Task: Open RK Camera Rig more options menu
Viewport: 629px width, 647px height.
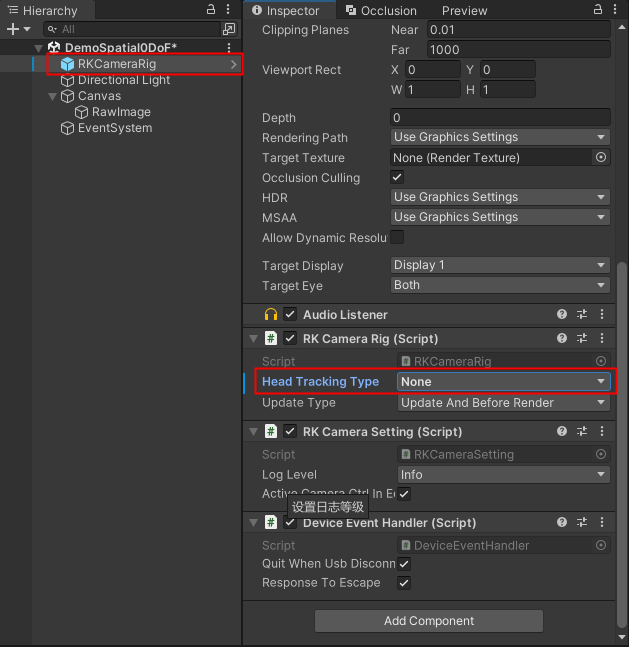Action: 602,338
